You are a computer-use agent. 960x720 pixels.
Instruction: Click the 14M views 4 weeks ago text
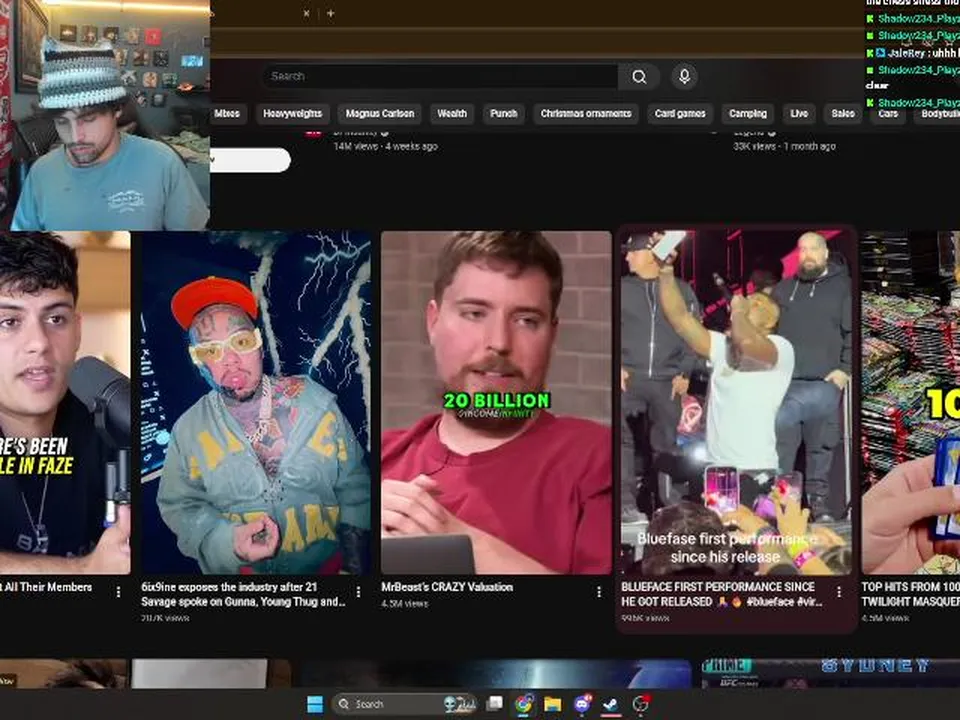[385, 146]
